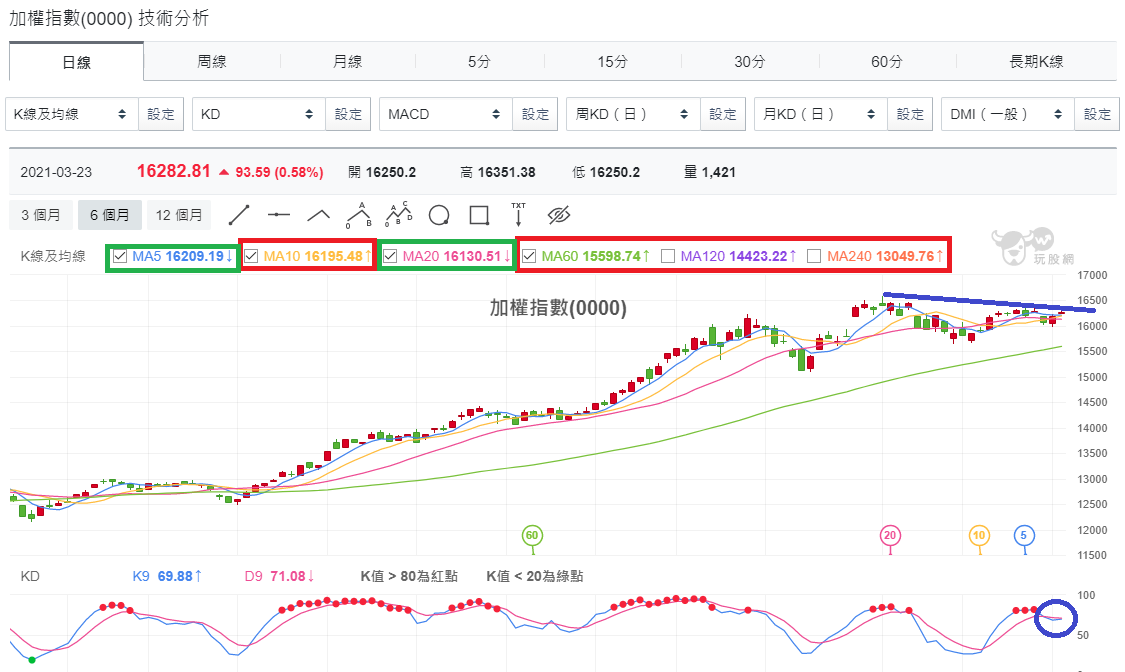Screen dimensions: 1125x672
Task: Click the K9 69.88 value
Action: click(x=167, y=577)
